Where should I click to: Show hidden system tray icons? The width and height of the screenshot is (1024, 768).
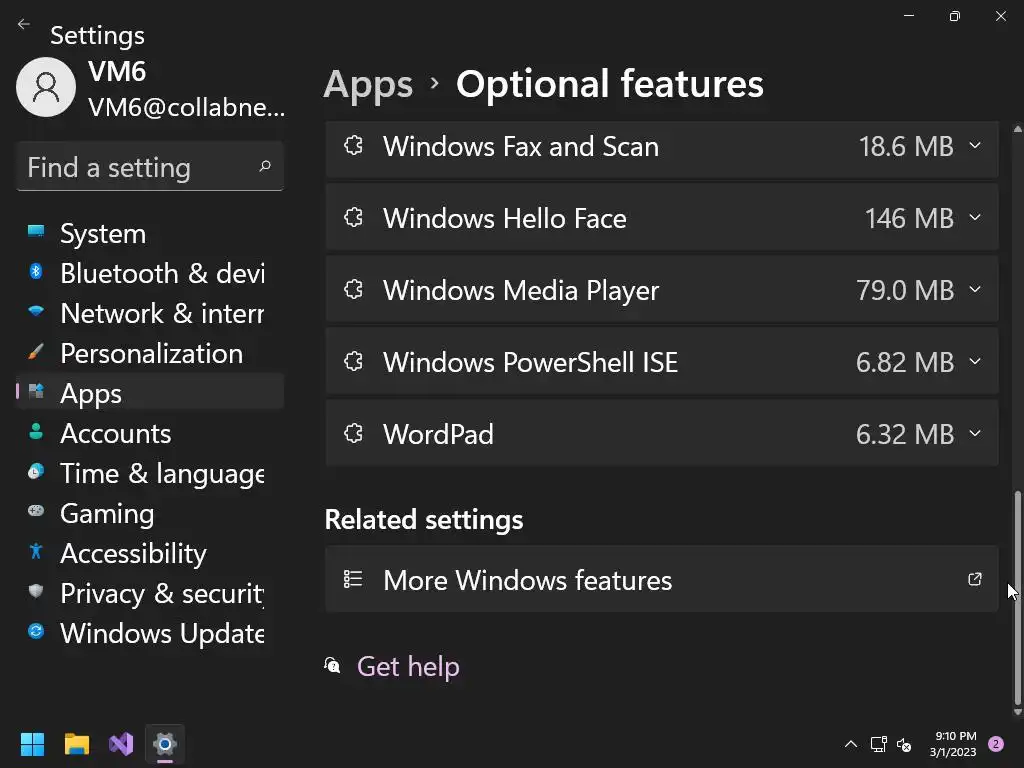[851, 744]
